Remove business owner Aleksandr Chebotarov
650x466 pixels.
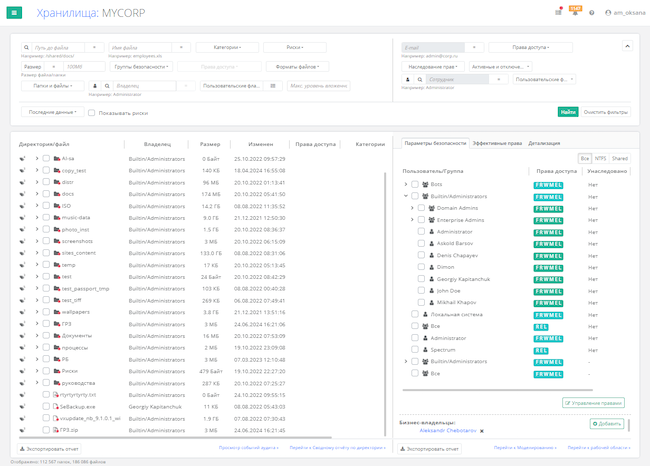pos(481,430)
